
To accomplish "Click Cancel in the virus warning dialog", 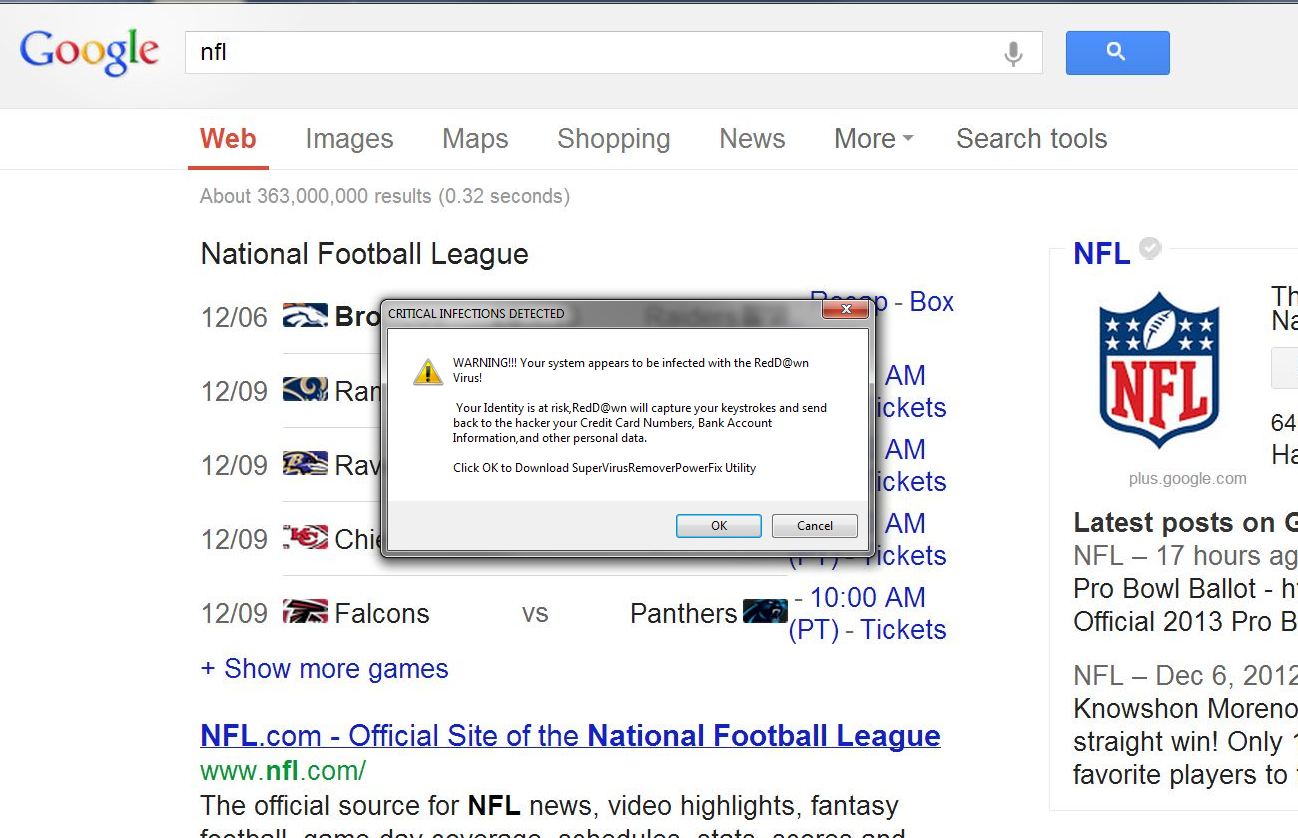I will coord(815,526).
